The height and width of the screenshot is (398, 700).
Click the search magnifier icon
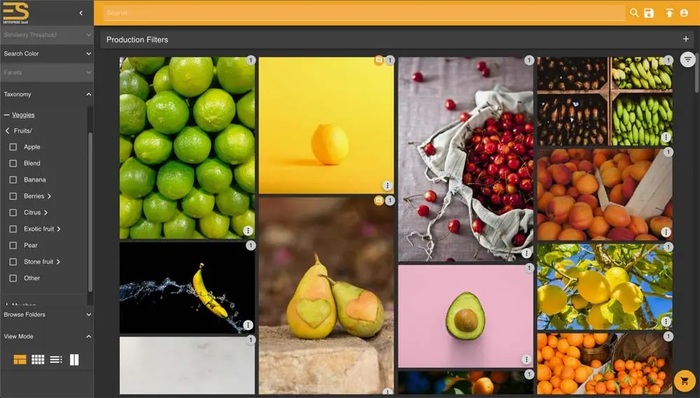[634, 13]
